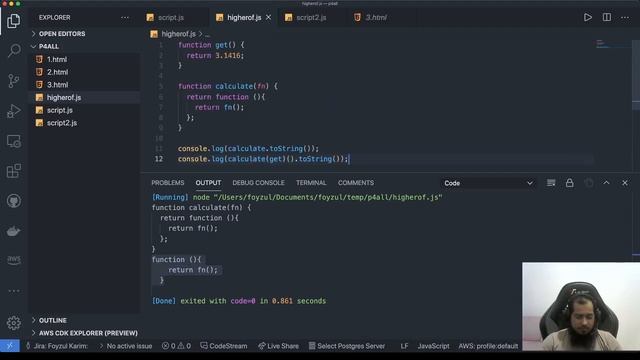Open the Search view in the activity bar

(14, 51)
